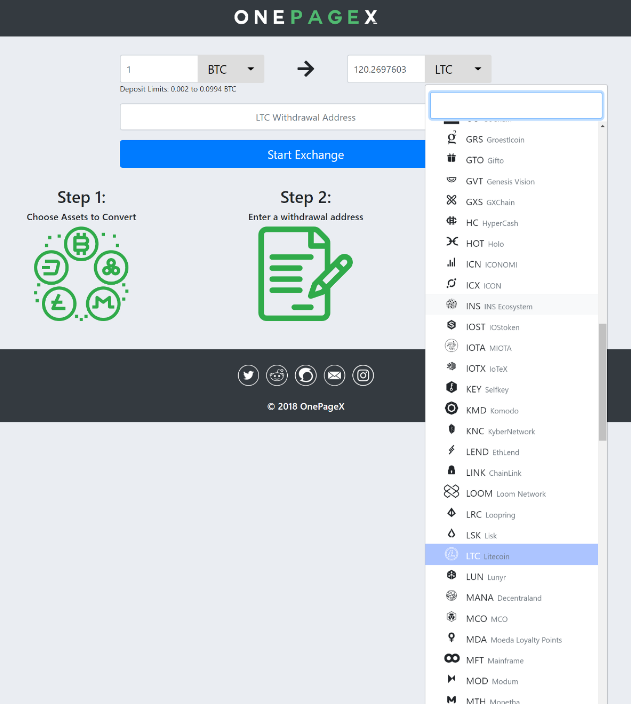Click the LINK ChainLink icon
Viewport: 631px width, 704px height.
451,470
